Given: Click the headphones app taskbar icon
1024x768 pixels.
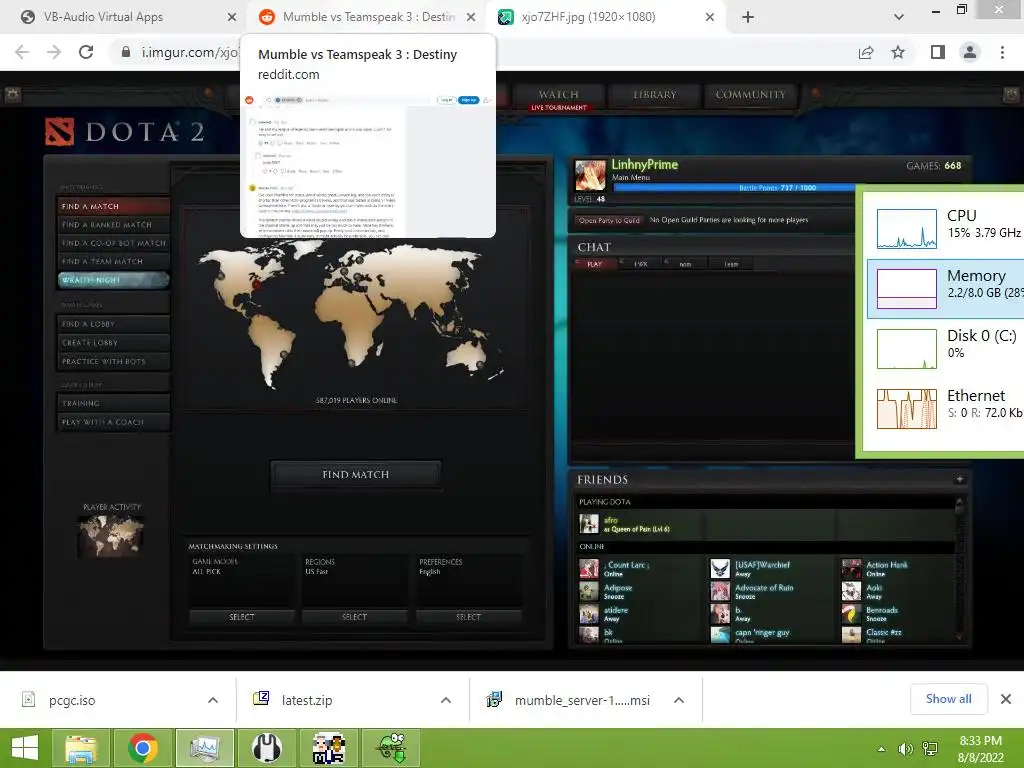Looking at the screenshot, I should (266, 748).
